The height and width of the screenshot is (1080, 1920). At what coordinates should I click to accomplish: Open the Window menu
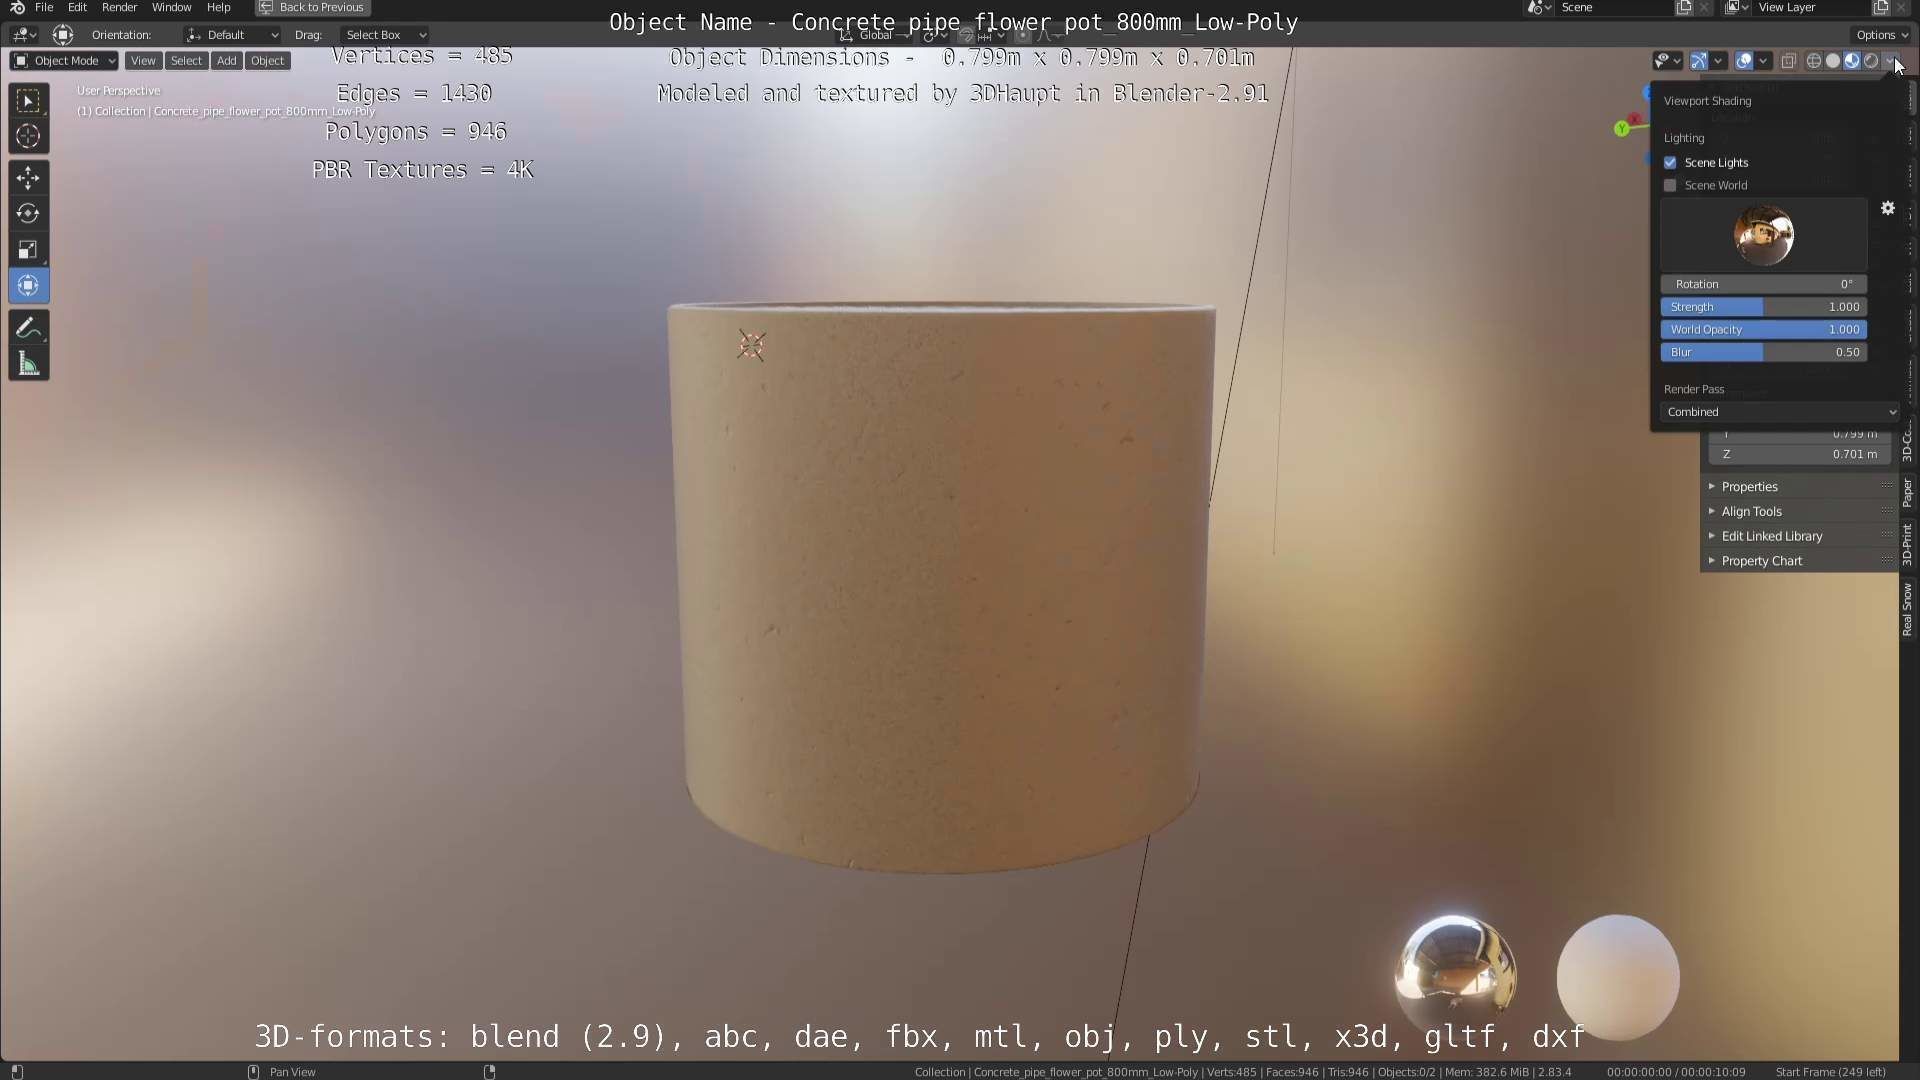(171, 7)
